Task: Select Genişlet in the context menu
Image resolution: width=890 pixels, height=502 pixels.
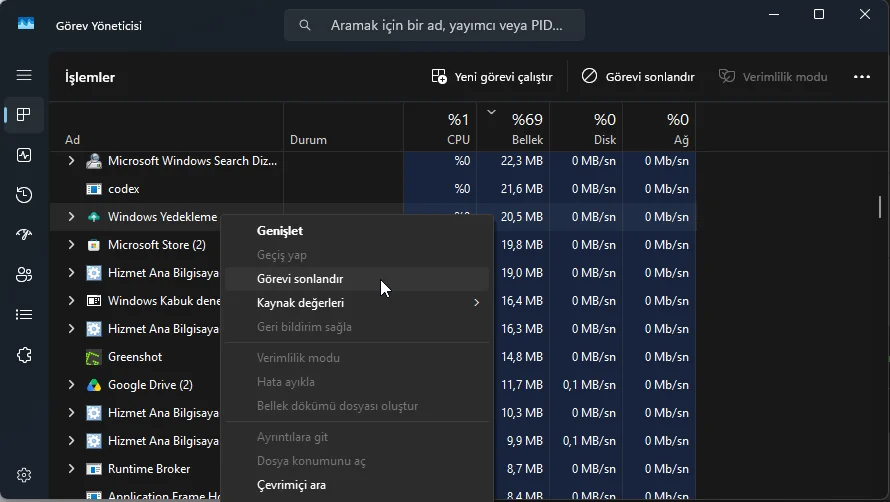Action: (356, 231)
